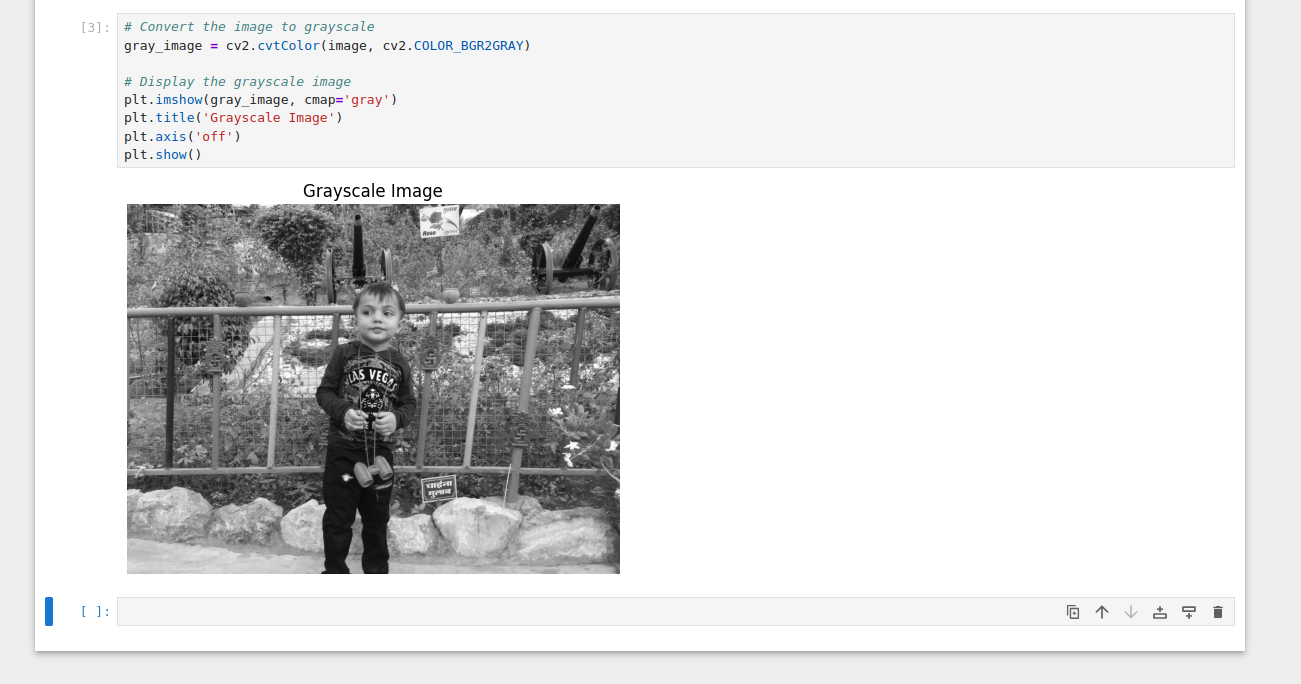Click COLOR_BGR2GRAY constant in the code
Image resolution: width=1301 pixels, height=684 pixels.
[468, 46]
